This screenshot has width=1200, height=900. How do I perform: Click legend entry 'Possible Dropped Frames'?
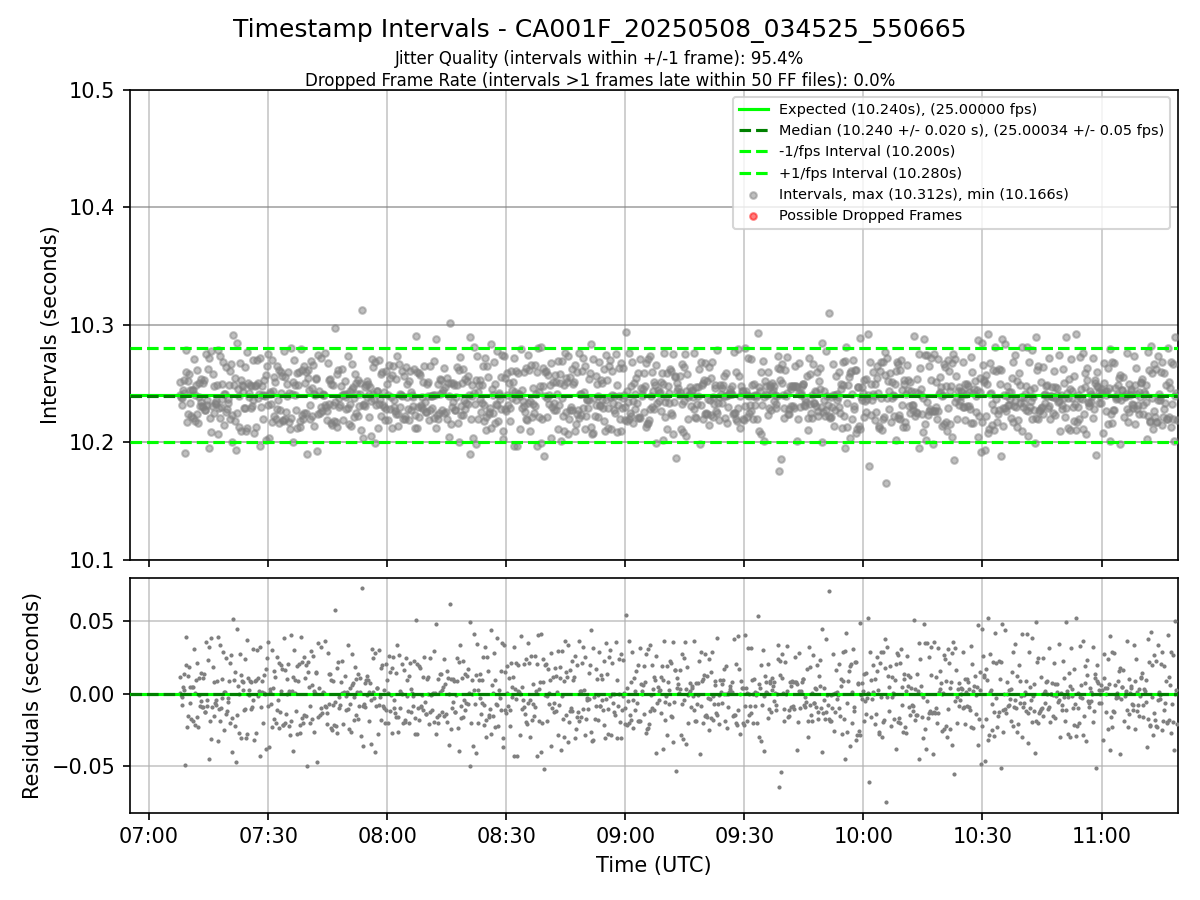pos(870,215)
